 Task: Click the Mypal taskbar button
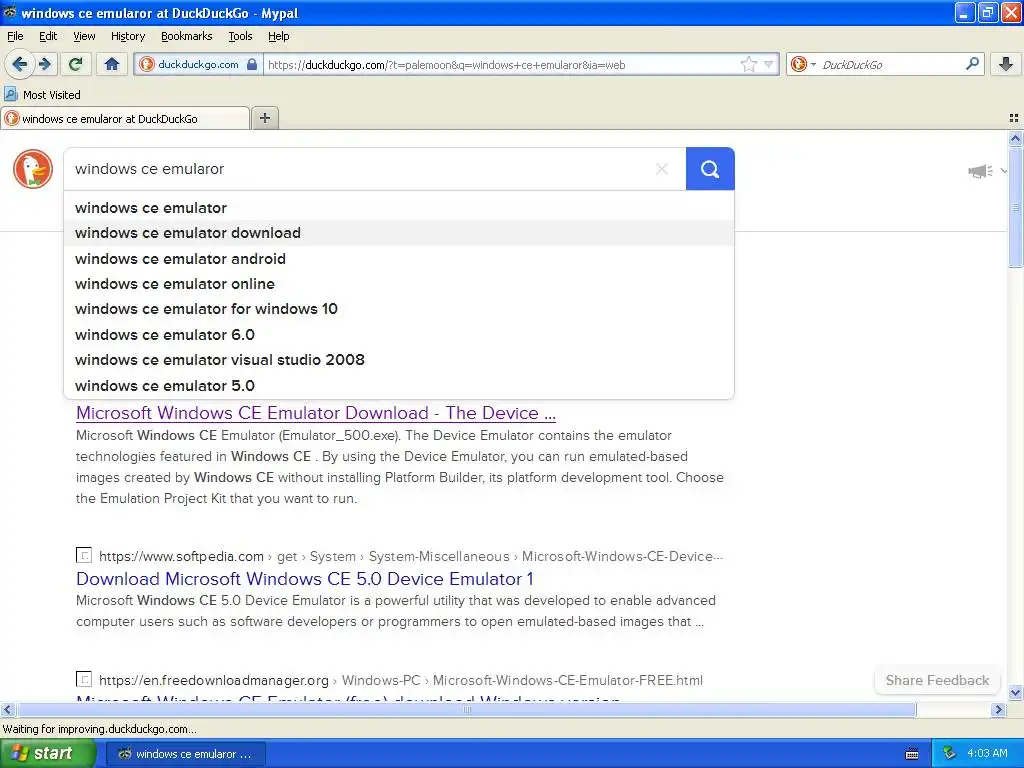[x=185, y=754]
